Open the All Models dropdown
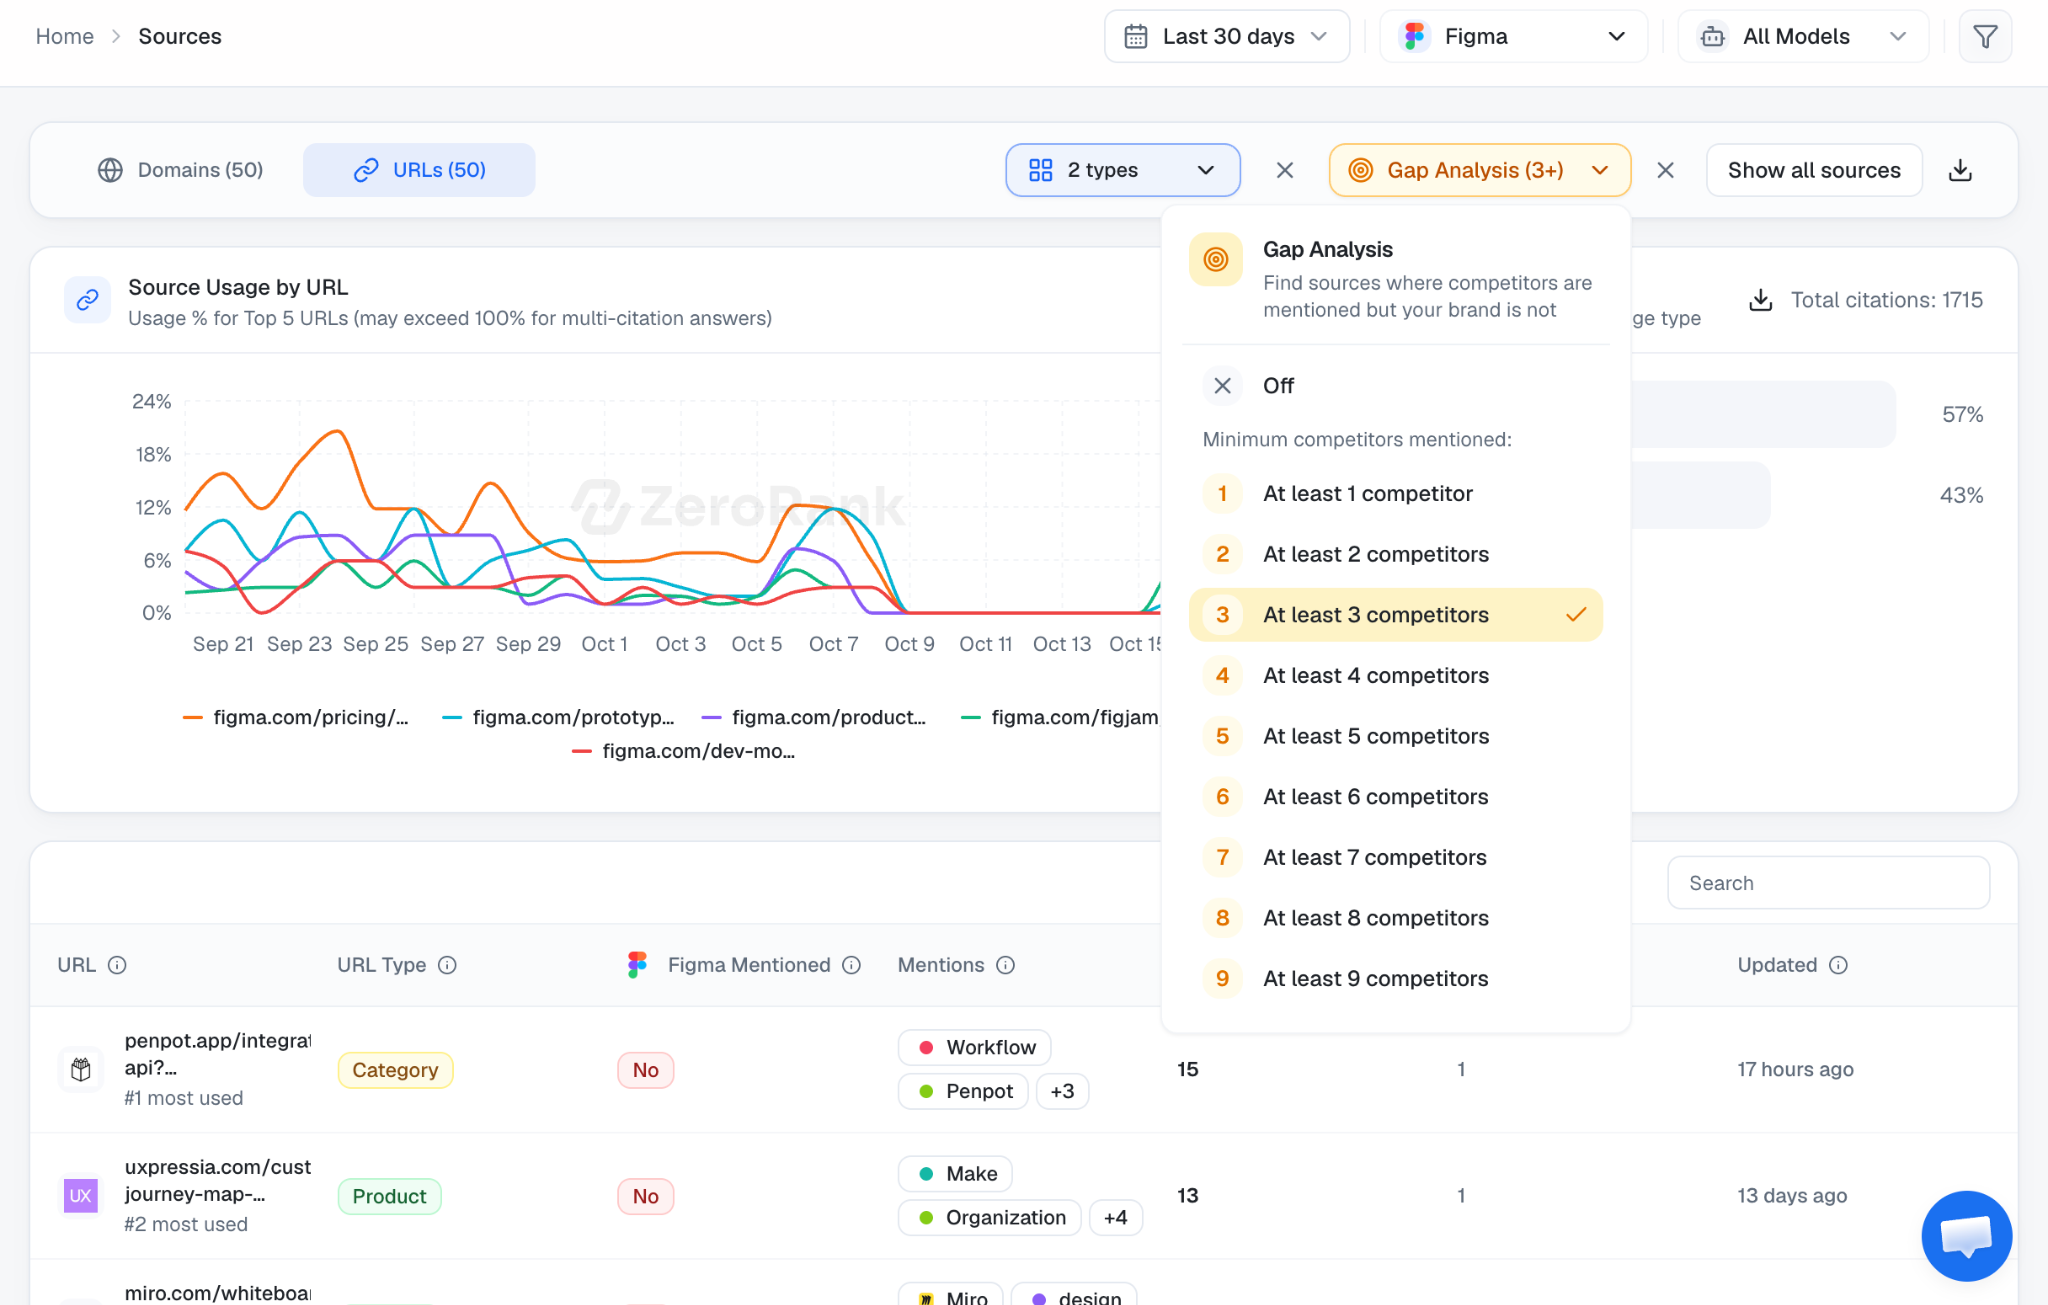This screenshot has width=2048, height=1305. point(1802,37)
